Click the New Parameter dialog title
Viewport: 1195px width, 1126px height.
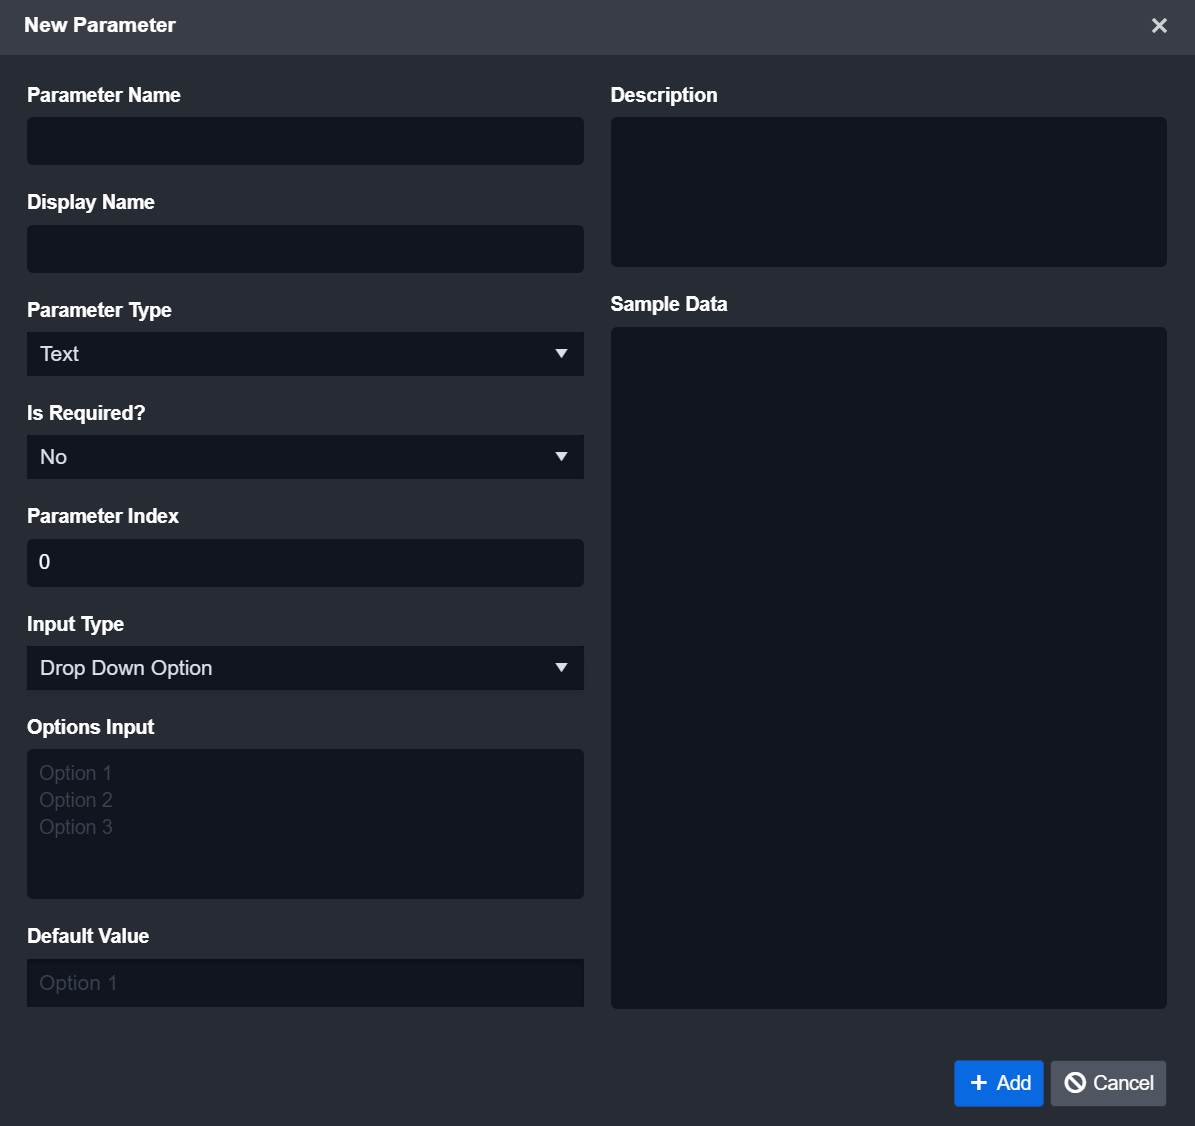[100, 26]
